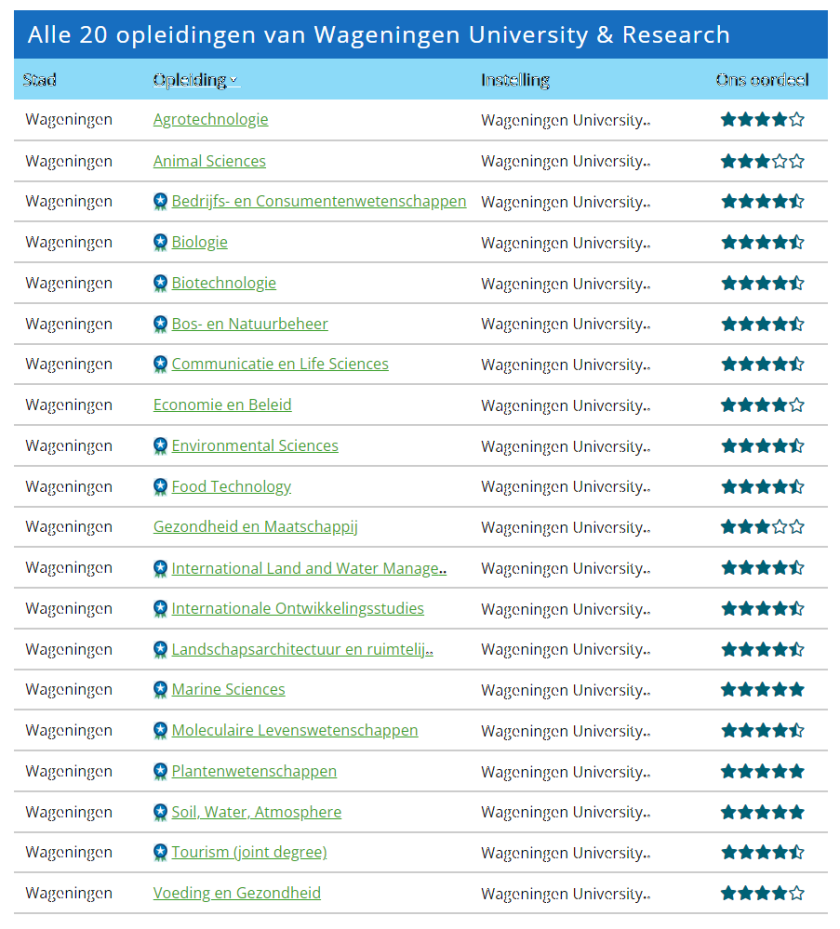Image resolution: width=840 pixels, height=929 pixels.
Task: Click the badge icon beside Biotechnologie
Action: [160, 283]
